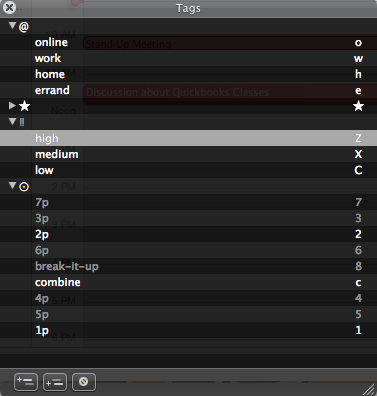Collapse the circled-dot group triangle
The height and width of the screenshot is (396, 377).
point(12,185)
